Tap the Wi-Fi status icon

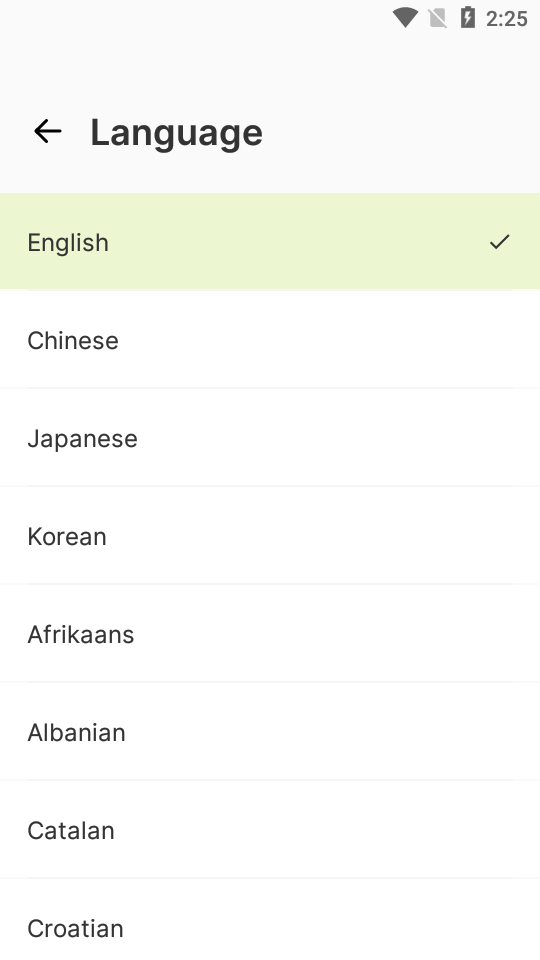[x=405, y=18]
